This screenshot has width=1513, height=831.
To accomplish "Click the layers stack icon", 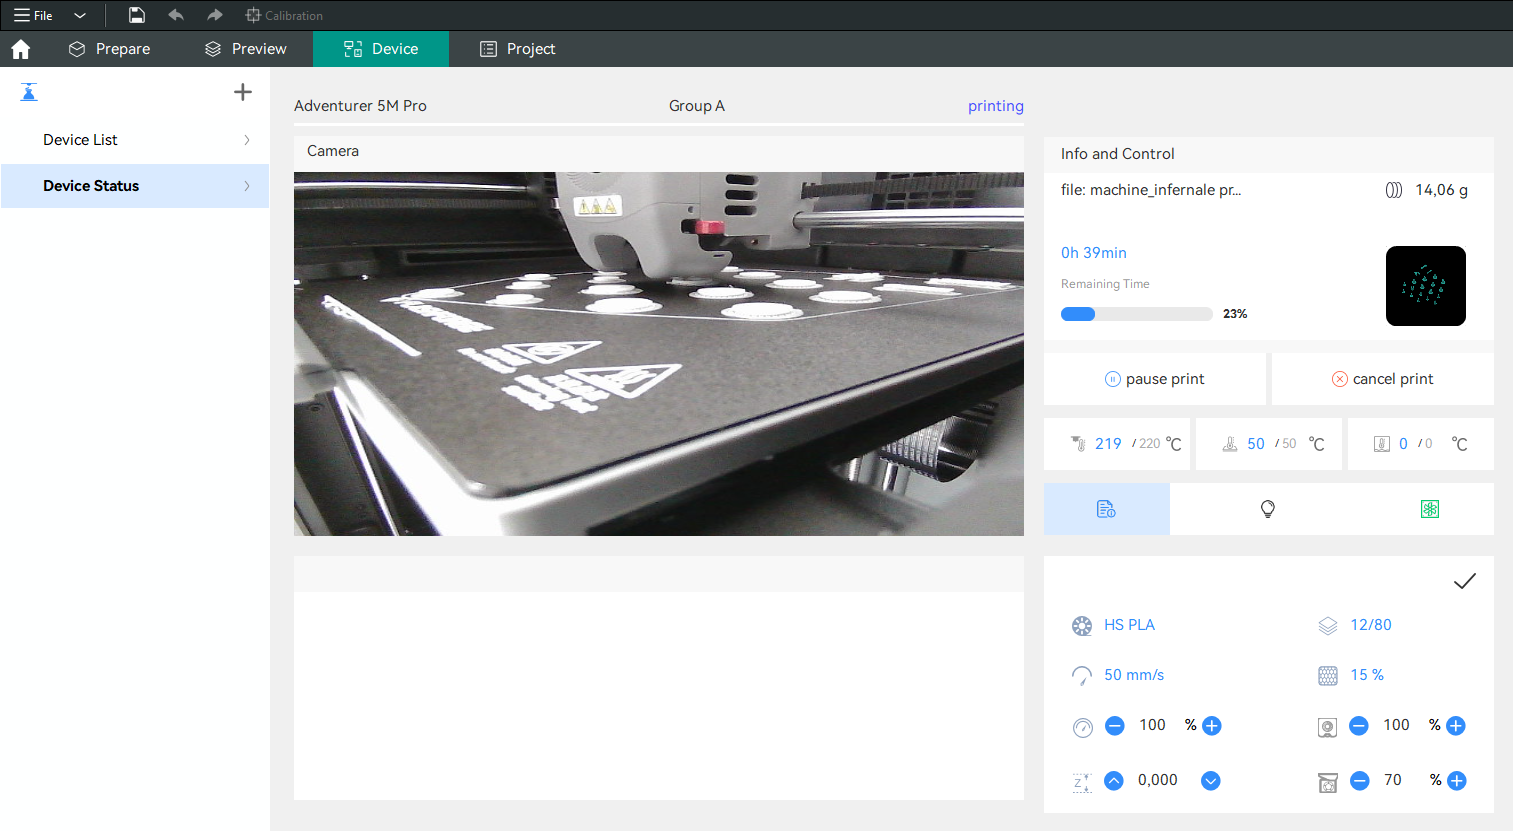I will [1328, 626].
